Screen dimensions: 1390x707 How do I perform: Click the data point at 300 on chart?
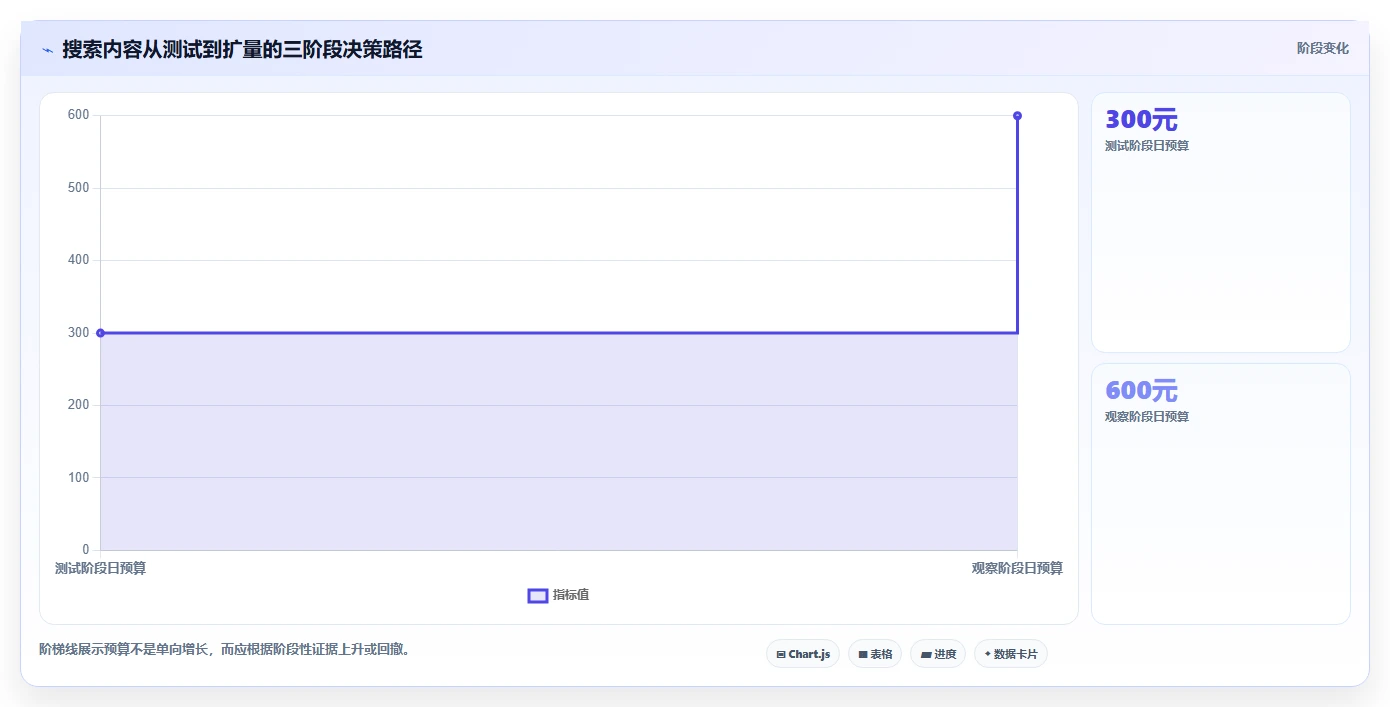pos(100,333)
